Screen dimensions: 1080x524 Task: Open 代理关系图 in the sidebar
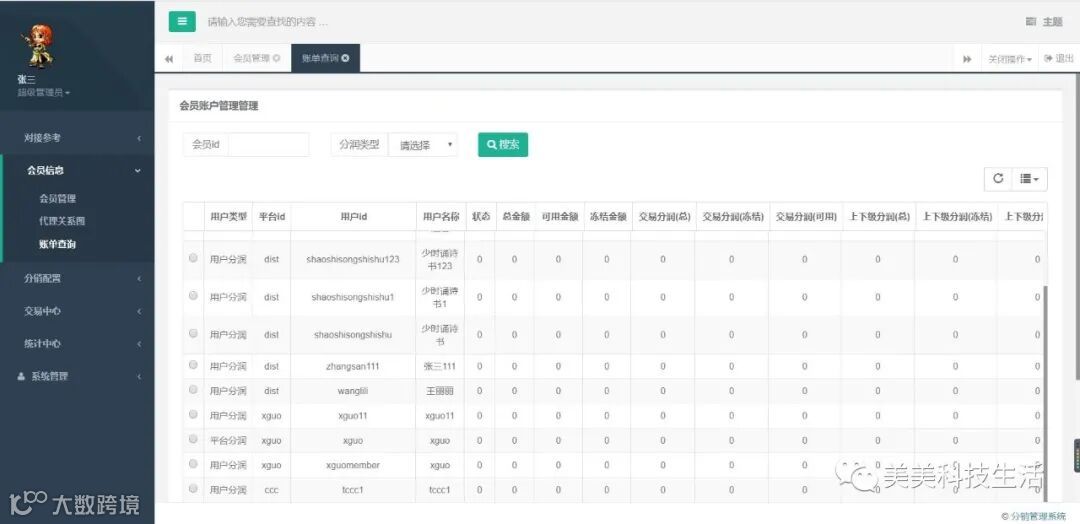[x=62, y=221]
